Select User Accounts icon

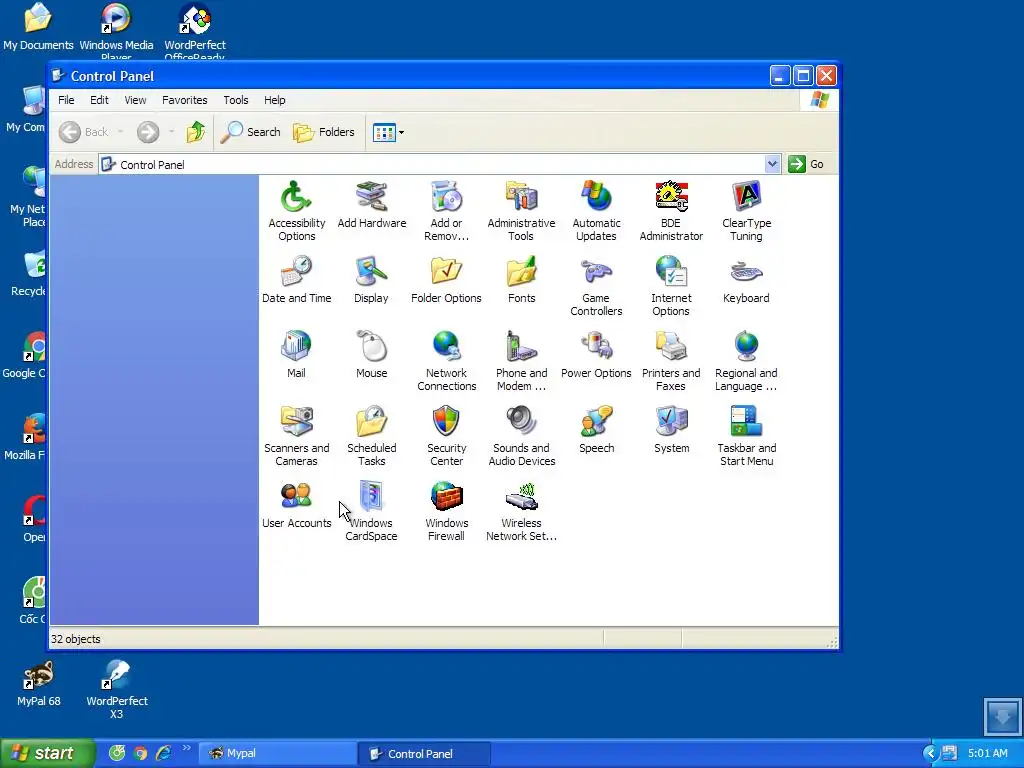296,505
